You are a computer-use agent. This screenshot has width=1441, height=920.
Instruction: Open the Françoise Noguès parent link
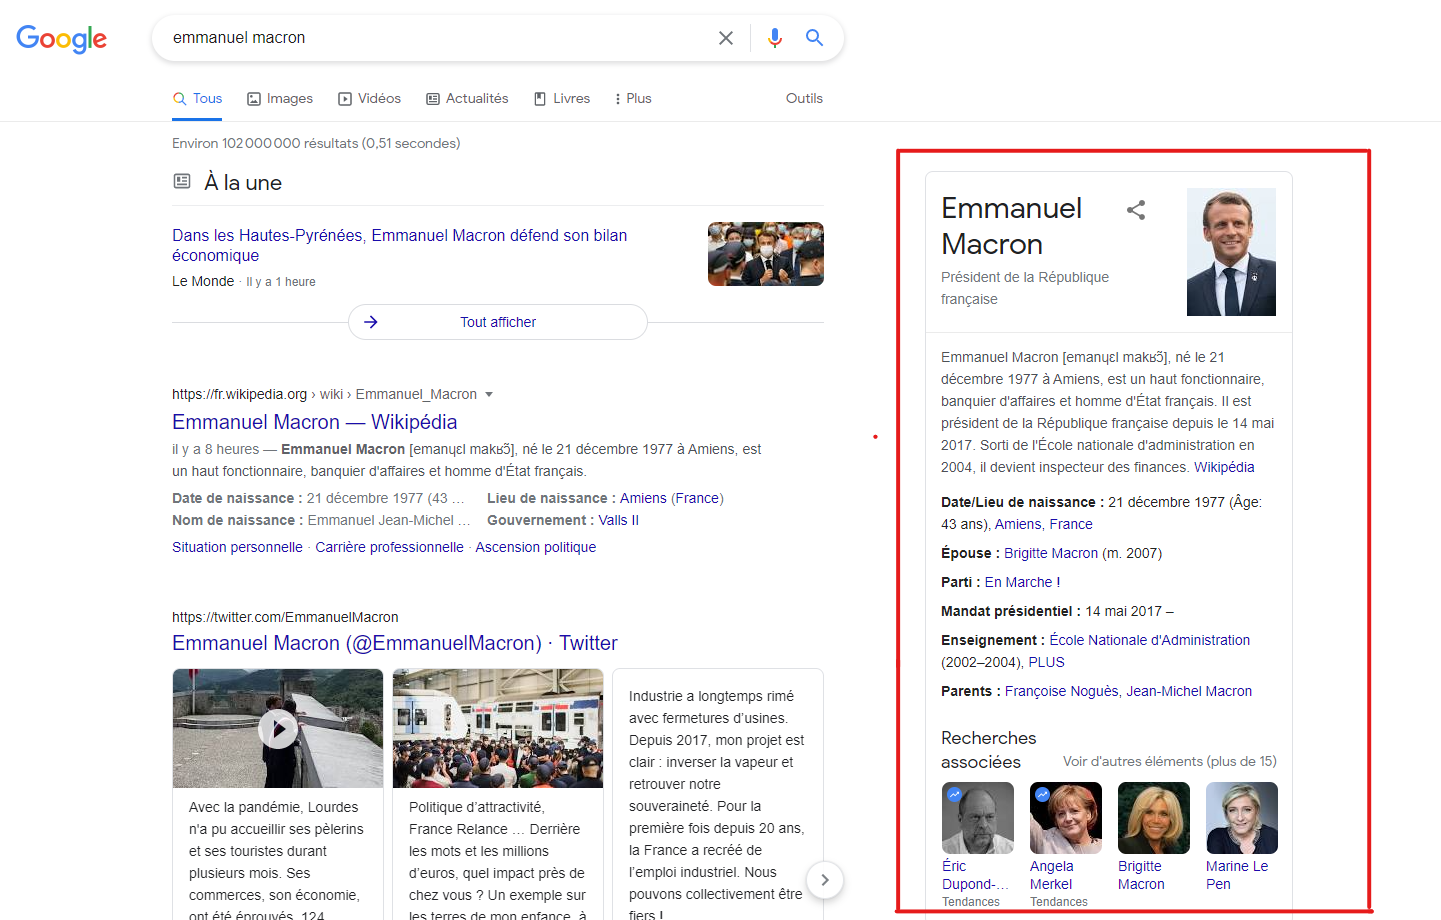(x=1062, y=691)
